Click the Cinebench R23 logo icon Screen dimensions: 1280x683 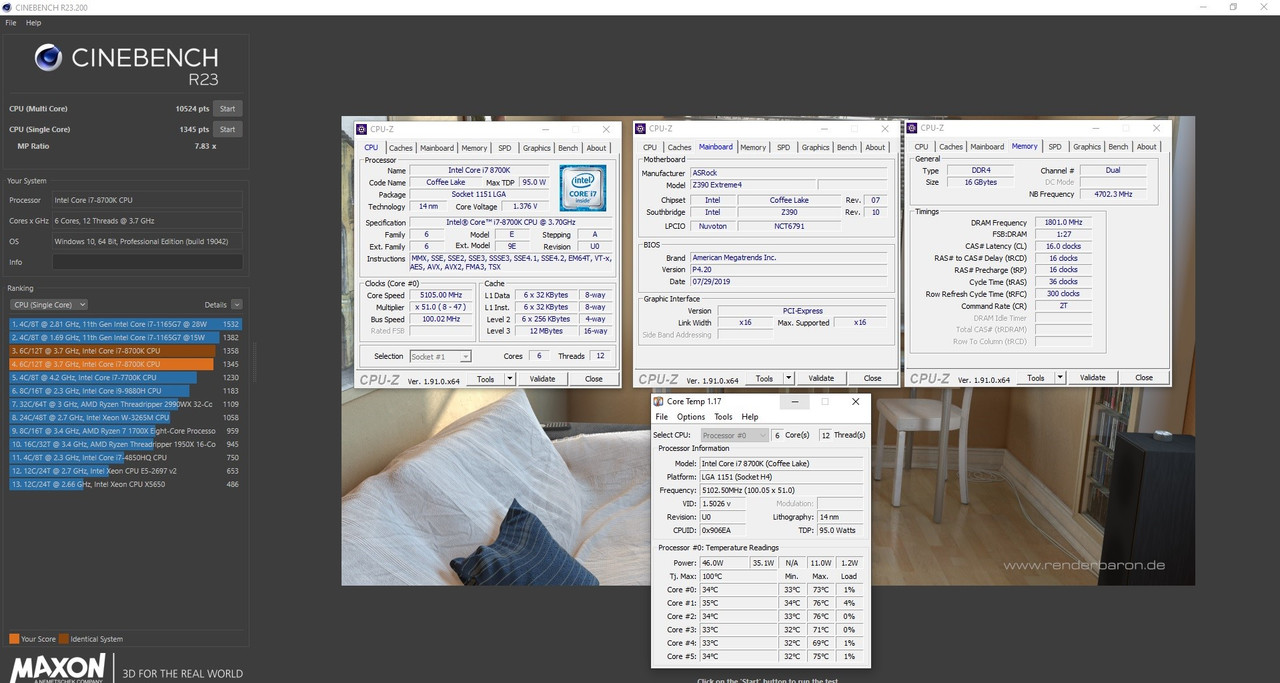click(x=48, y=58)
